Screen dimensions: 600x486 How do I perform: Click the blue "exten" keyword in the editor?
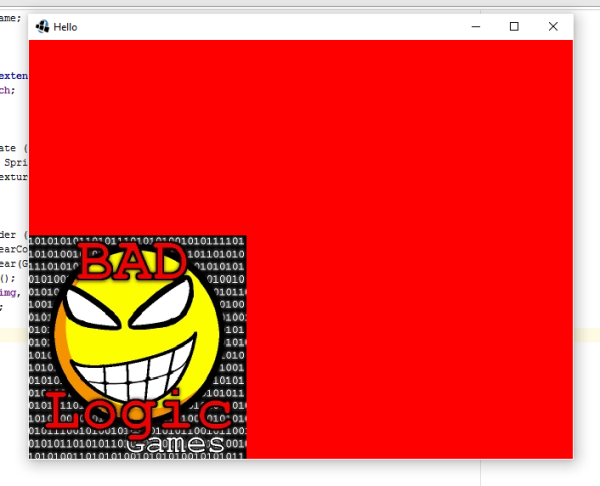(13, 75)
